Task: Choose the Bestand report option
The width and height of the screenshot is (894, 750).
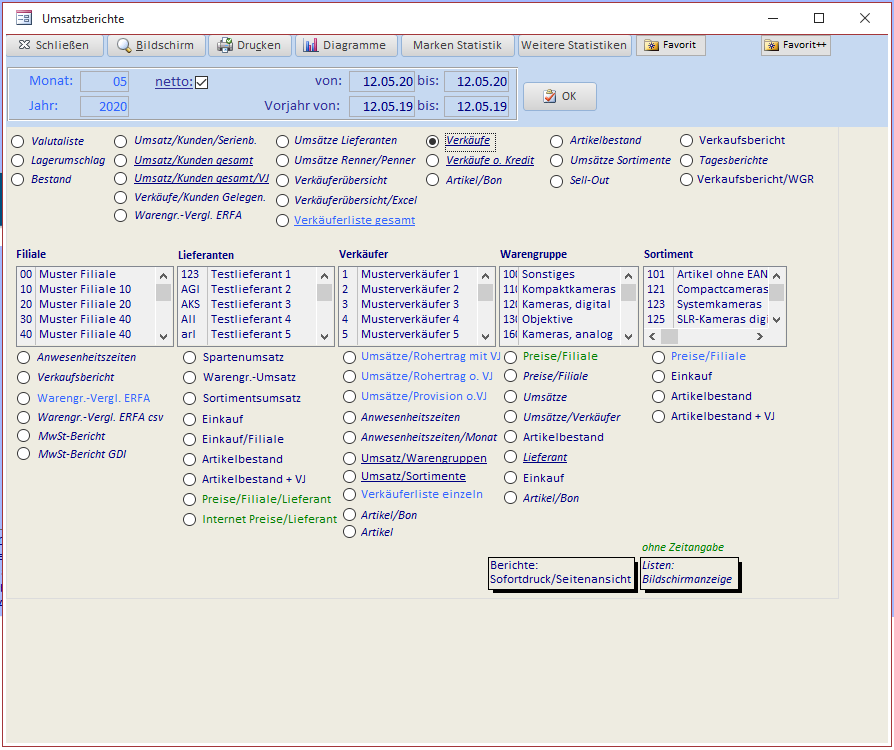Action: pyautogui.click(x=18, y=180)
